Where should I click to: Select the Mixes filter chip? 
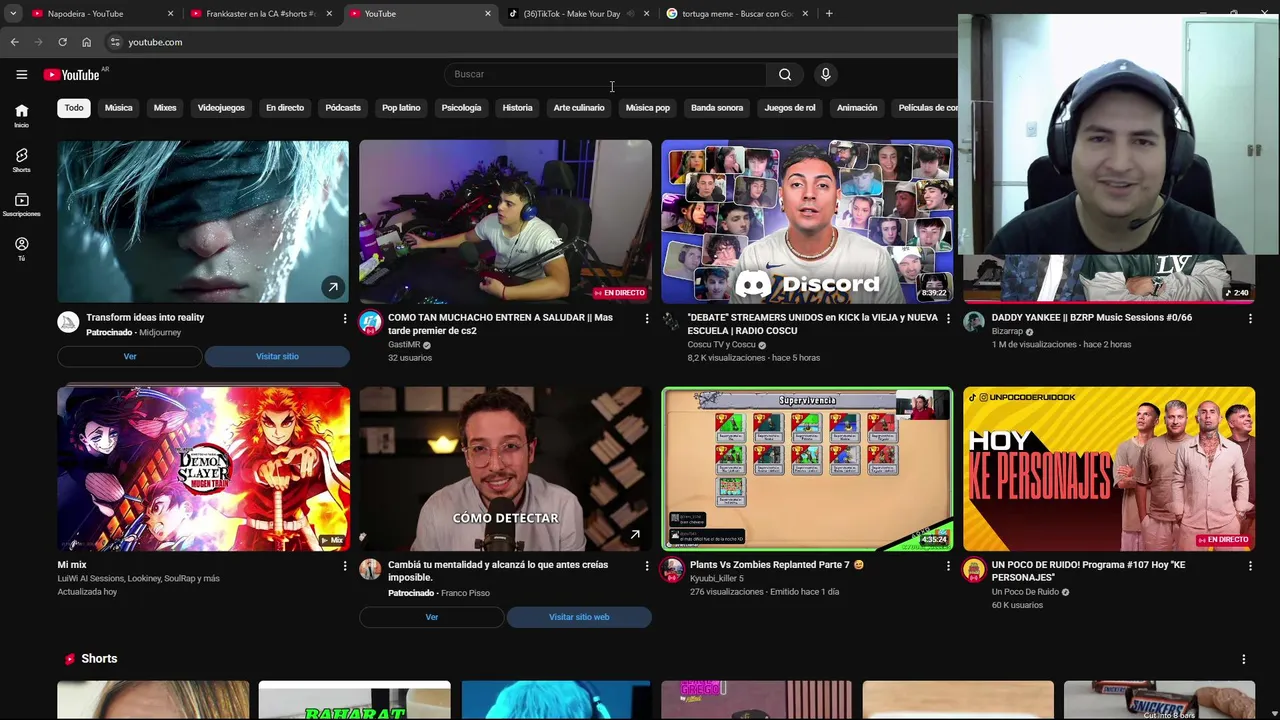tap(165, 108)
